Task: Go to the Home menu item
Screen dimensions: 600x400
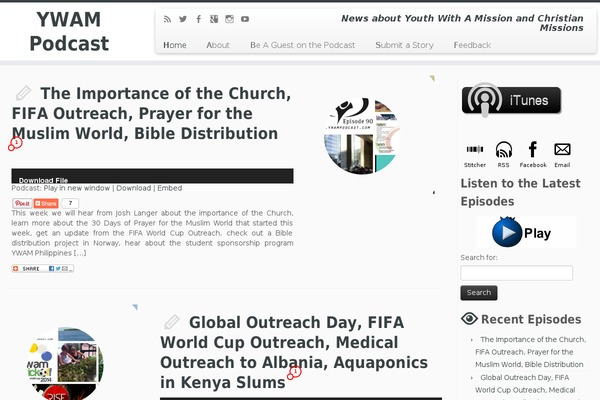Action: [175, 45]
